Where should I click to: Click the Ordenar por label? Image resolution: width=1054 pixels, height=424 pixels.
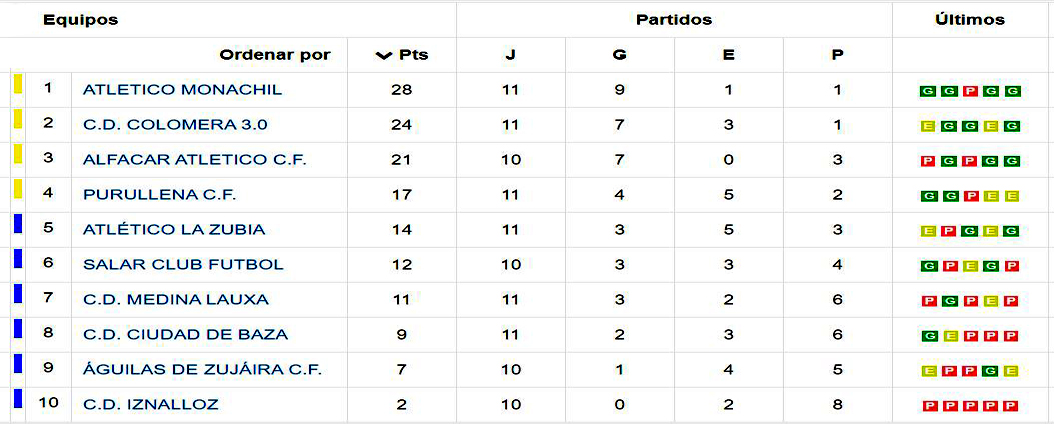[x=274, y=55]
